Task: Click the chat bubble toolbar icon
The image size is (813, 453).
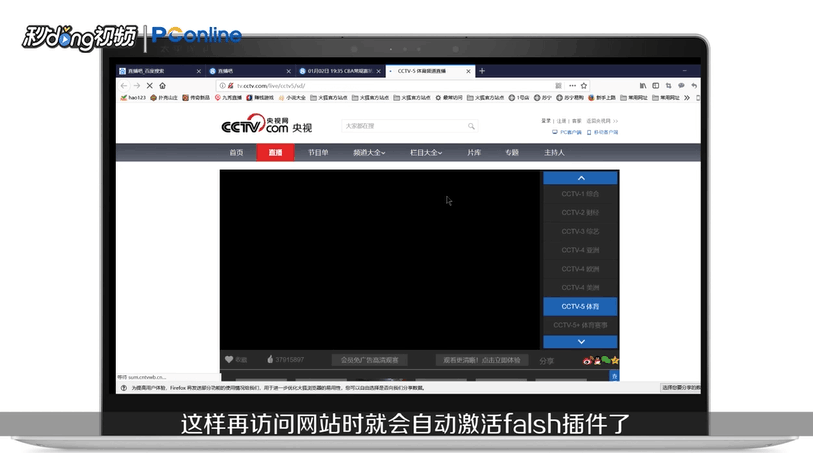Action: pos(681,86)
